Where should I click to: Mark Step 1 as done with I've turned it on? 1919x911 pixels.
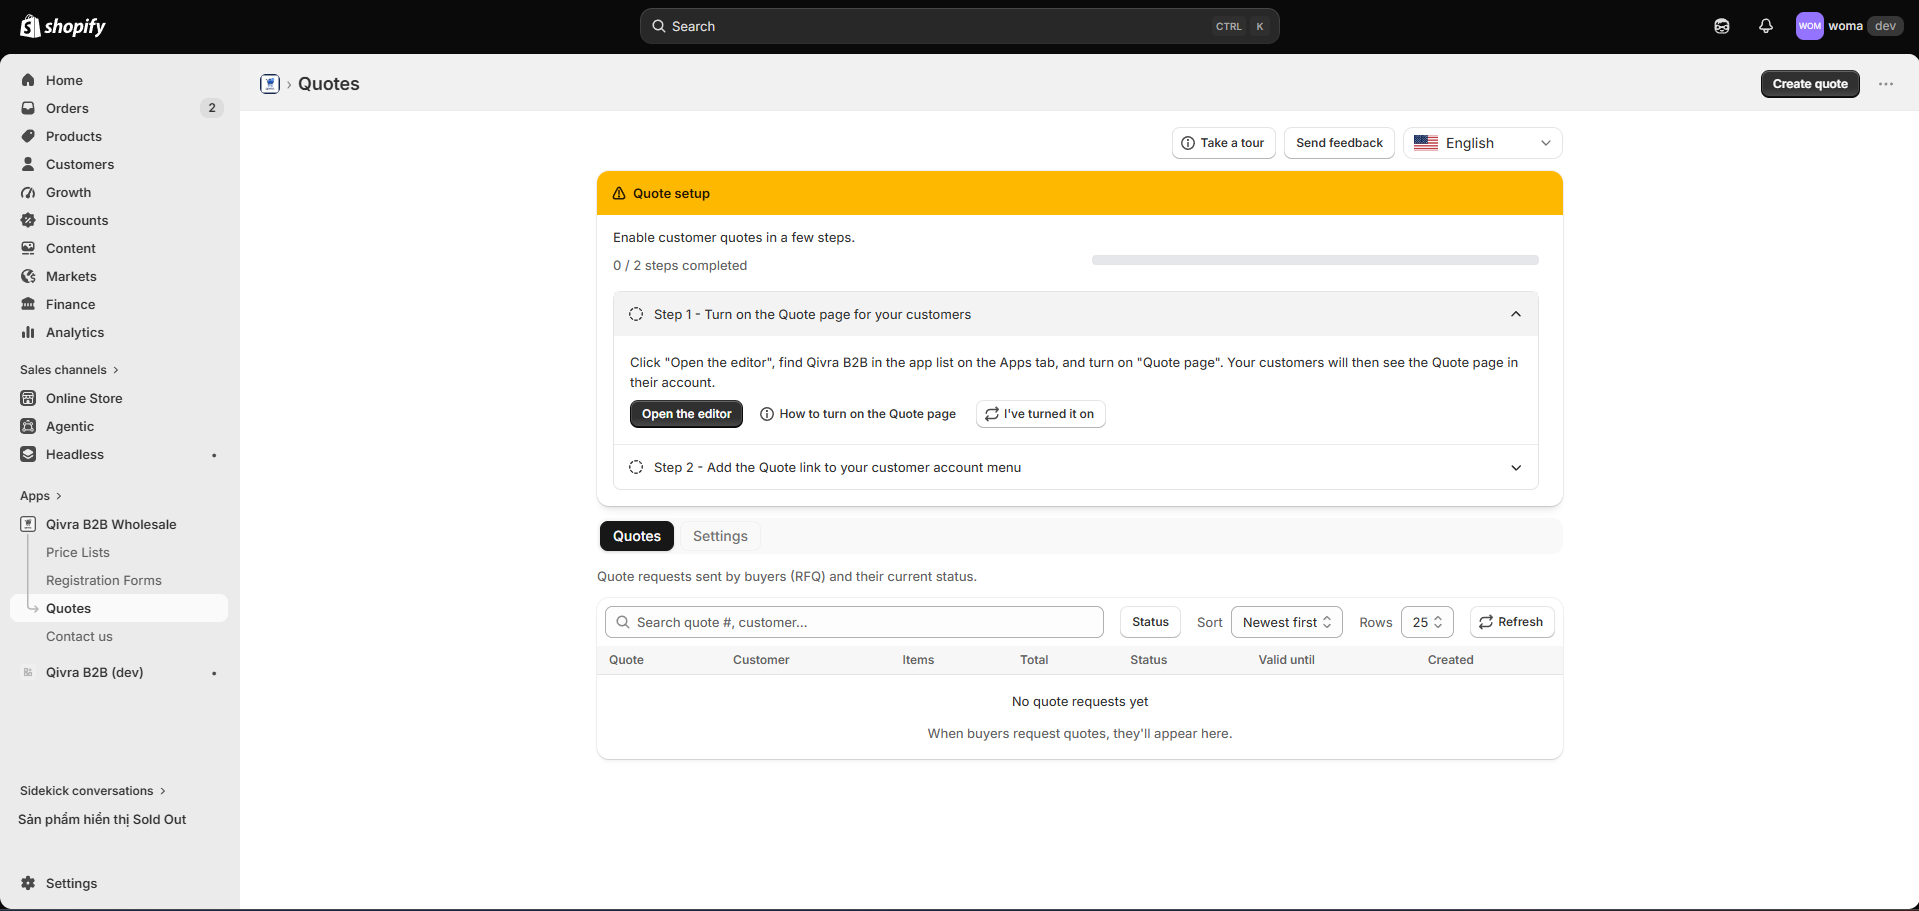(x=1040, y=414)
